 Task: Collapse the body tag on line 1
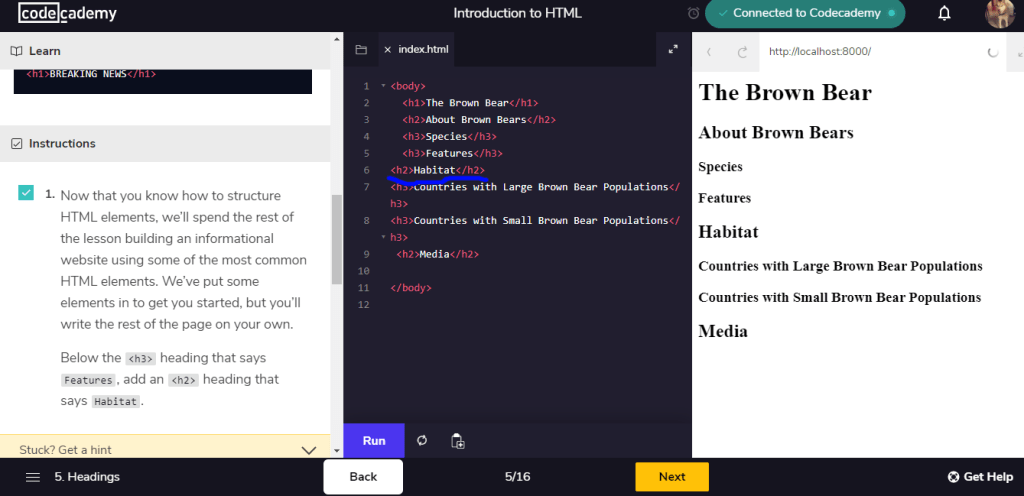(383, 87)
